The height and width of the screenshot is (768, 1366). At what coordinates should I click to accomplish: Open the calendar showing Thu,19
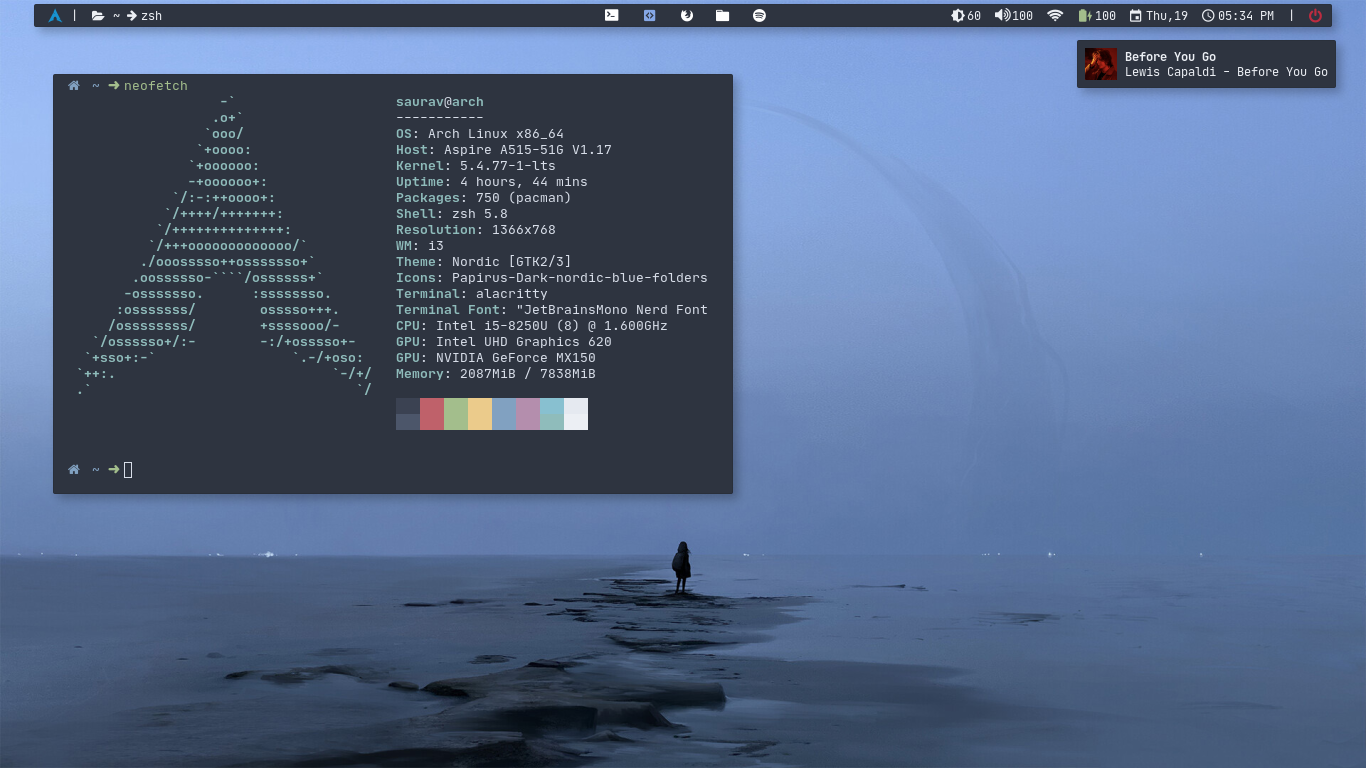1158,16
